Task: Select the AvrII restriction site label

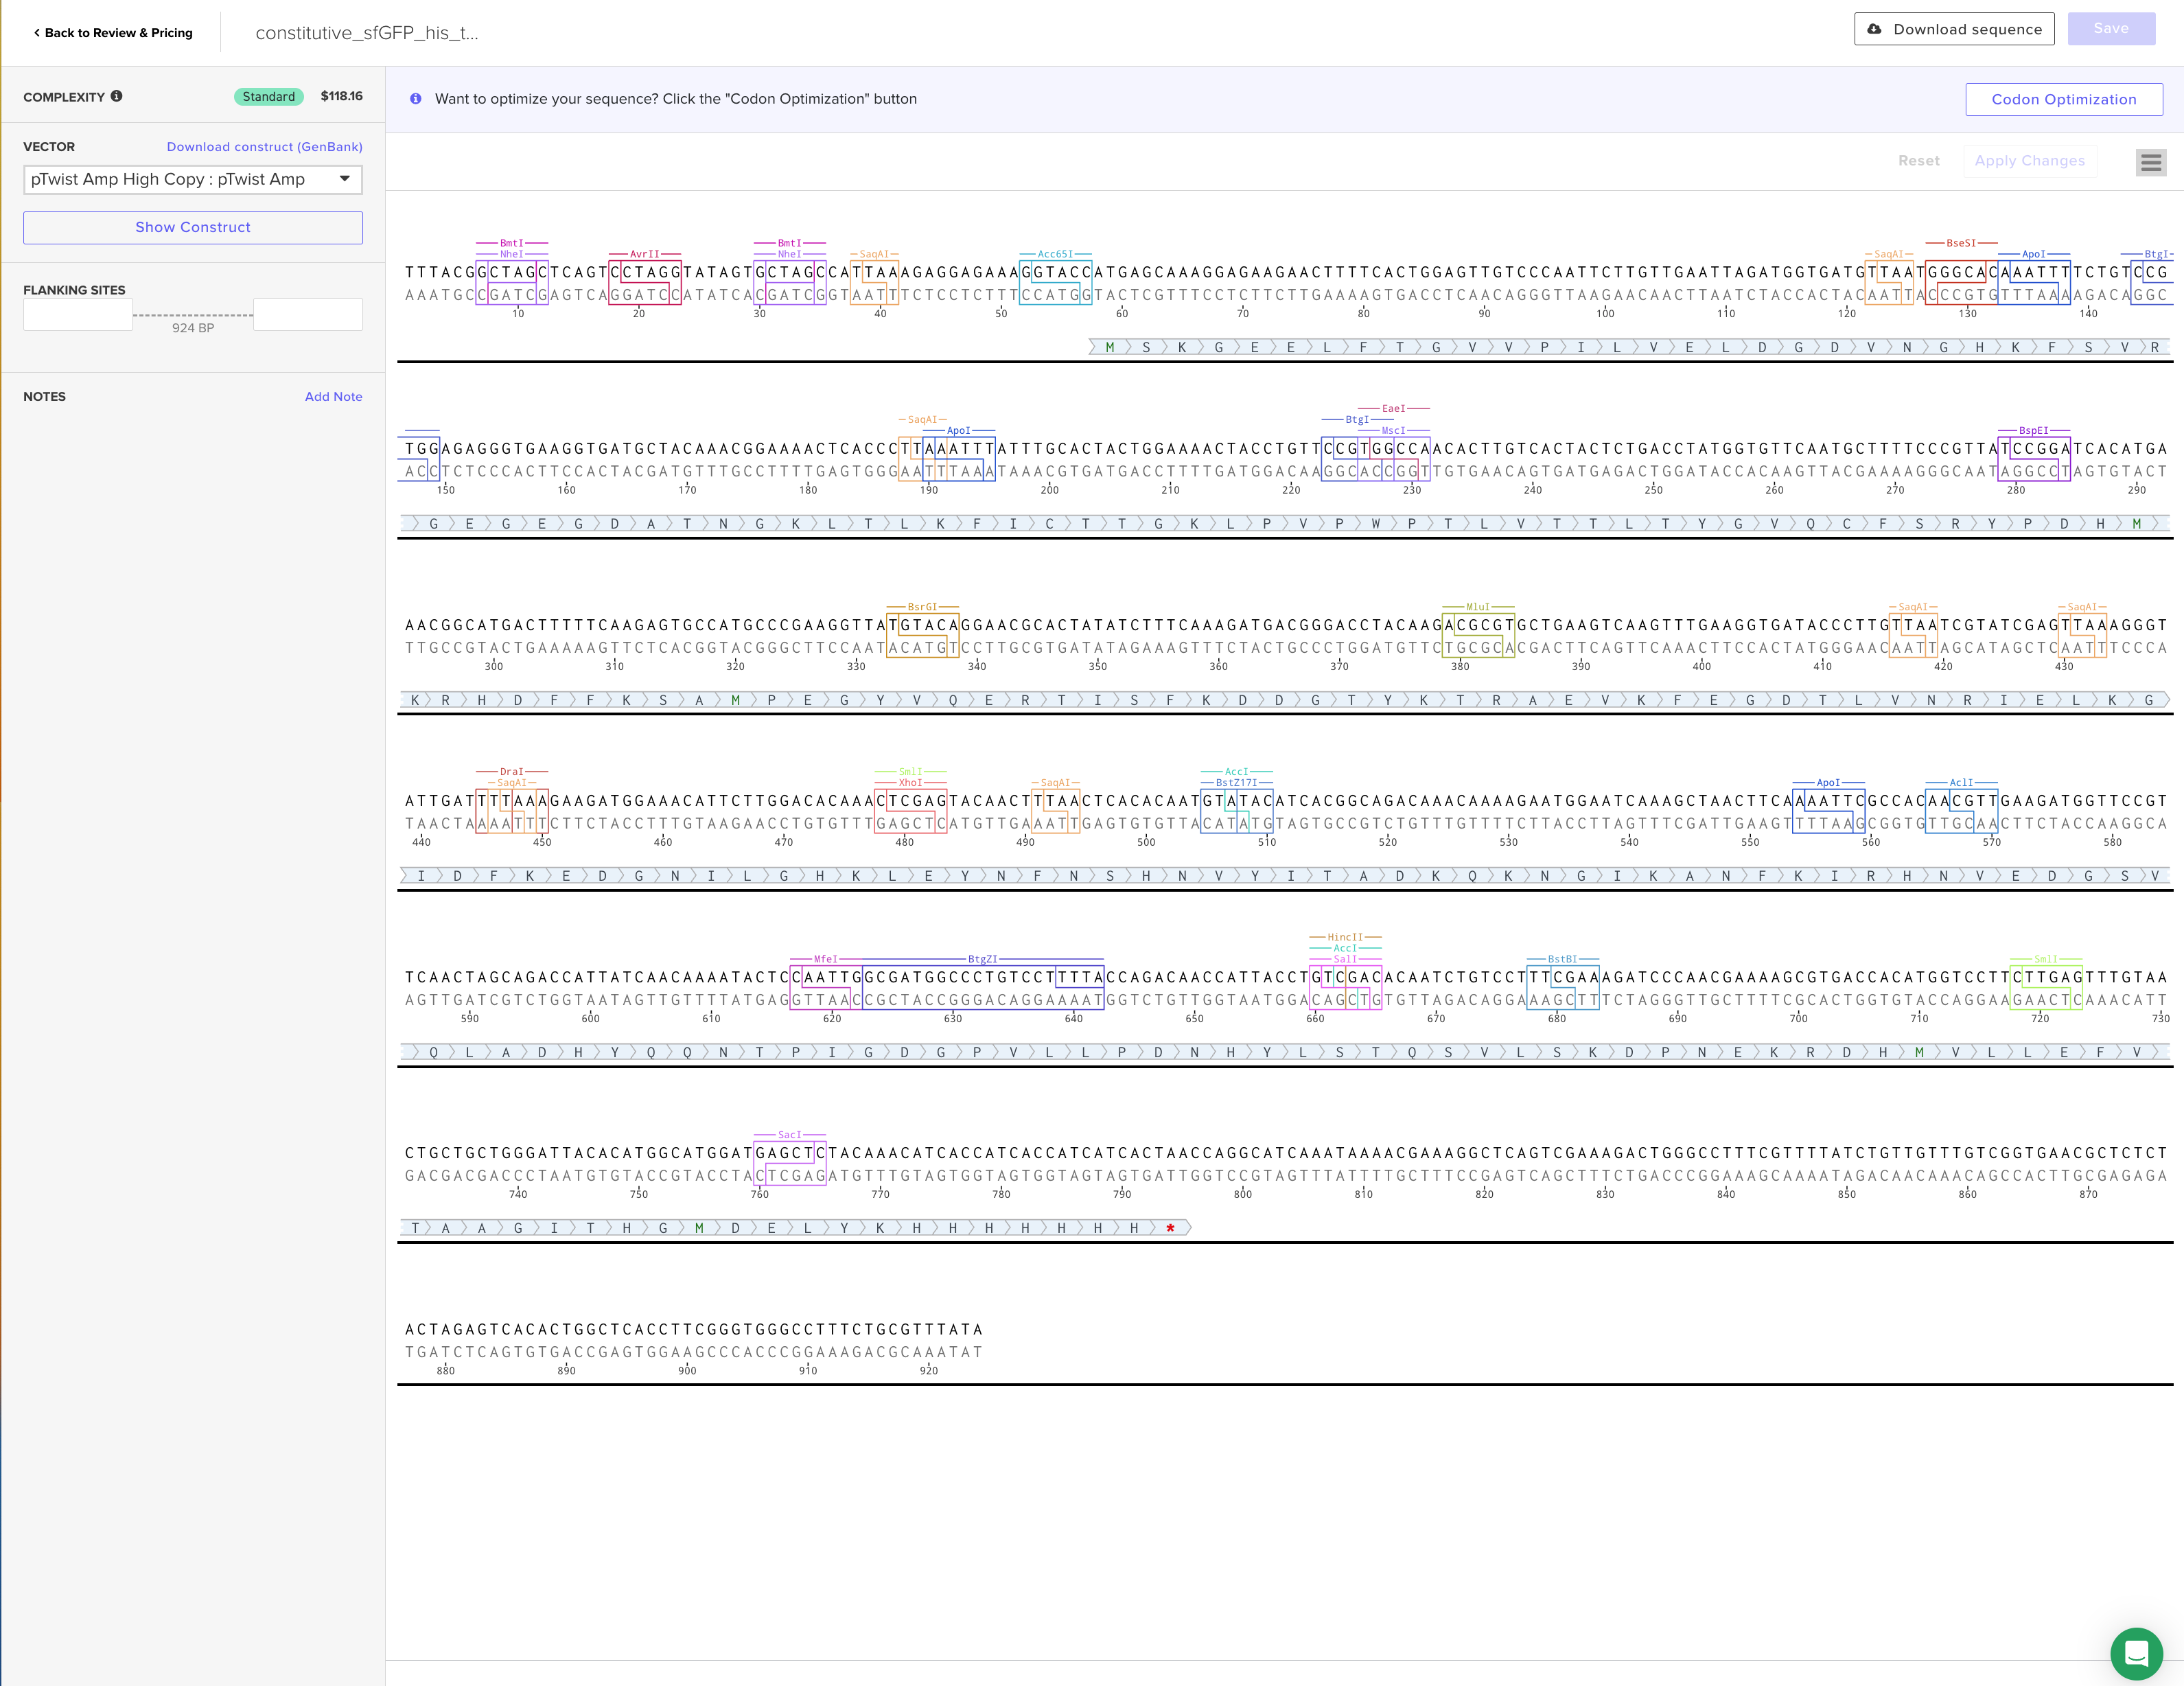Action: 645,254
